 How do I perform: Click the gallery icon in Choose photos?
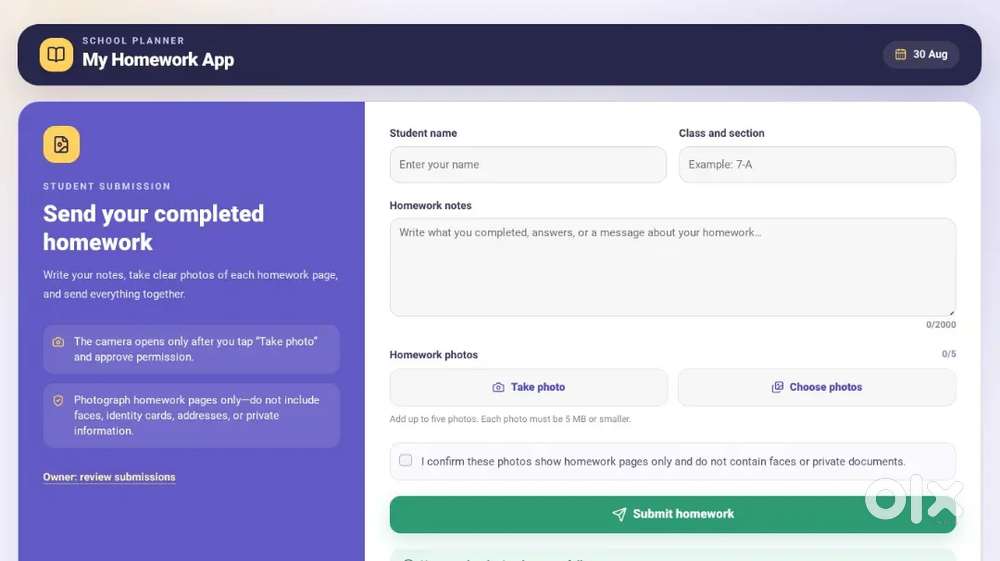pos(777,387)
